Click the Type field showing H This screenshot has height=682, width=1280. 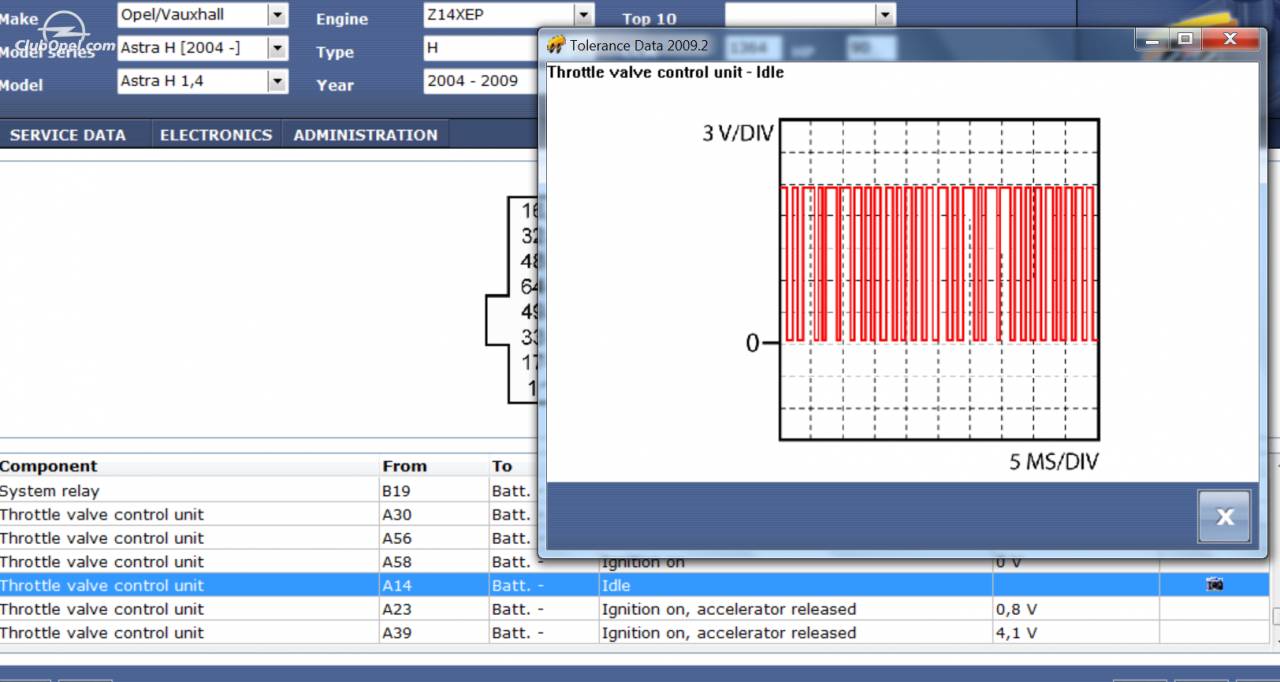pyautogui.click(x=480, y=48)
